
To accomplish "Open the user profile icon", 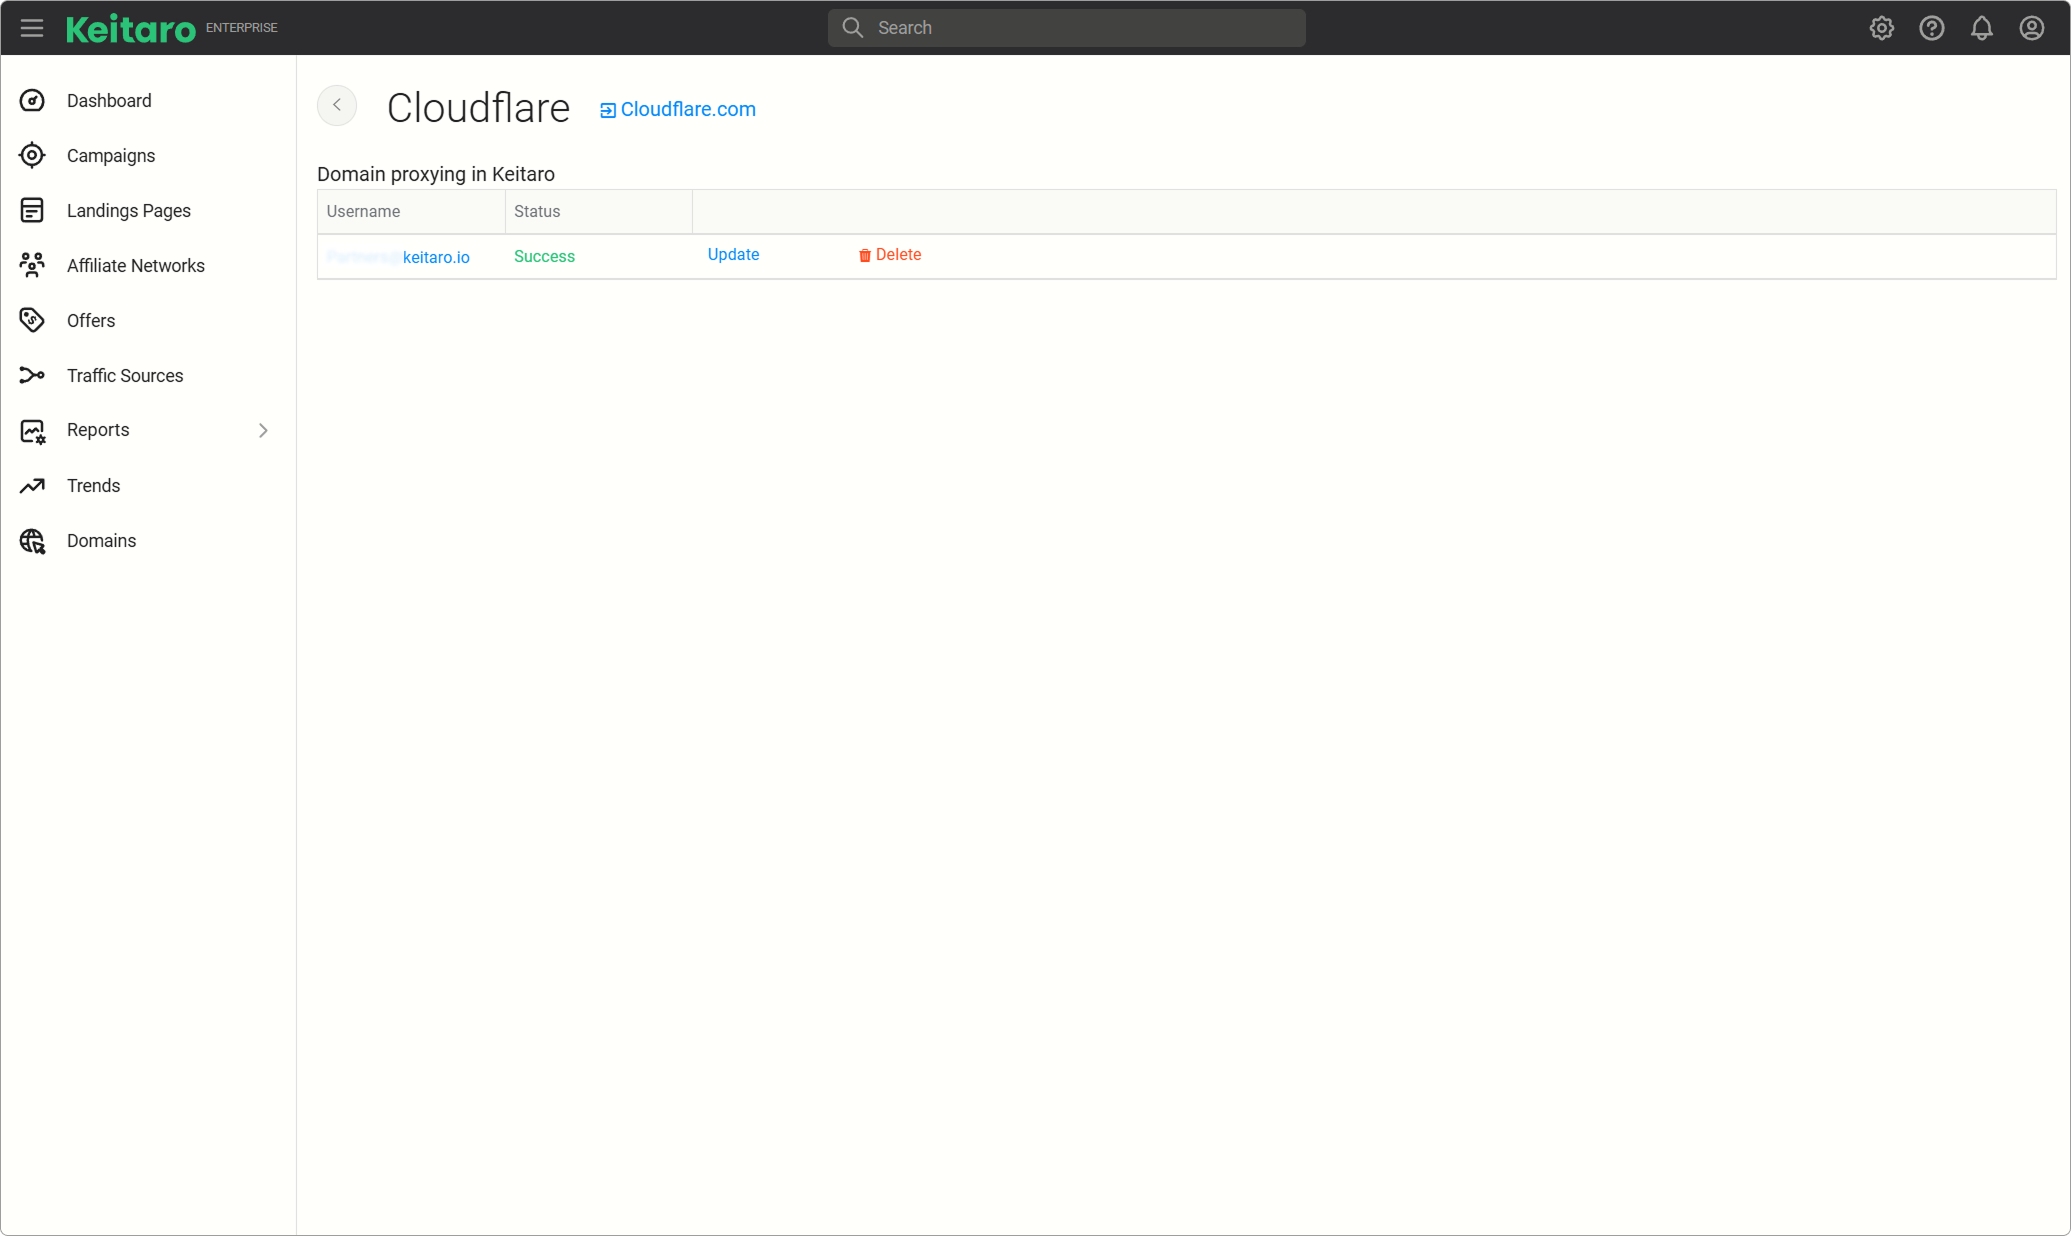I will (x=2032, y=28).
